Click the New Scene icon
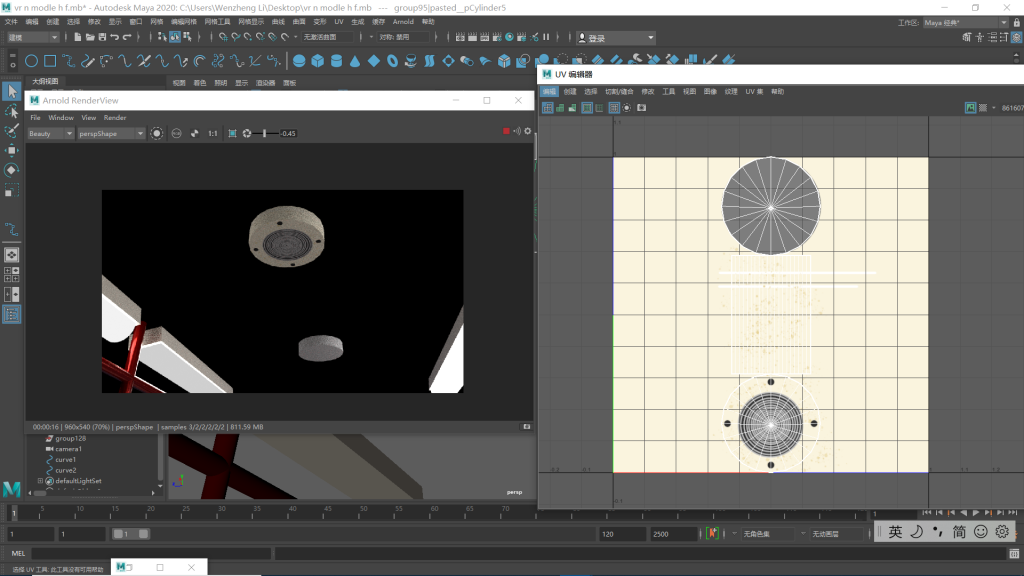Image resolution: width=1024 pixels, height=576 pixels. 78,37
